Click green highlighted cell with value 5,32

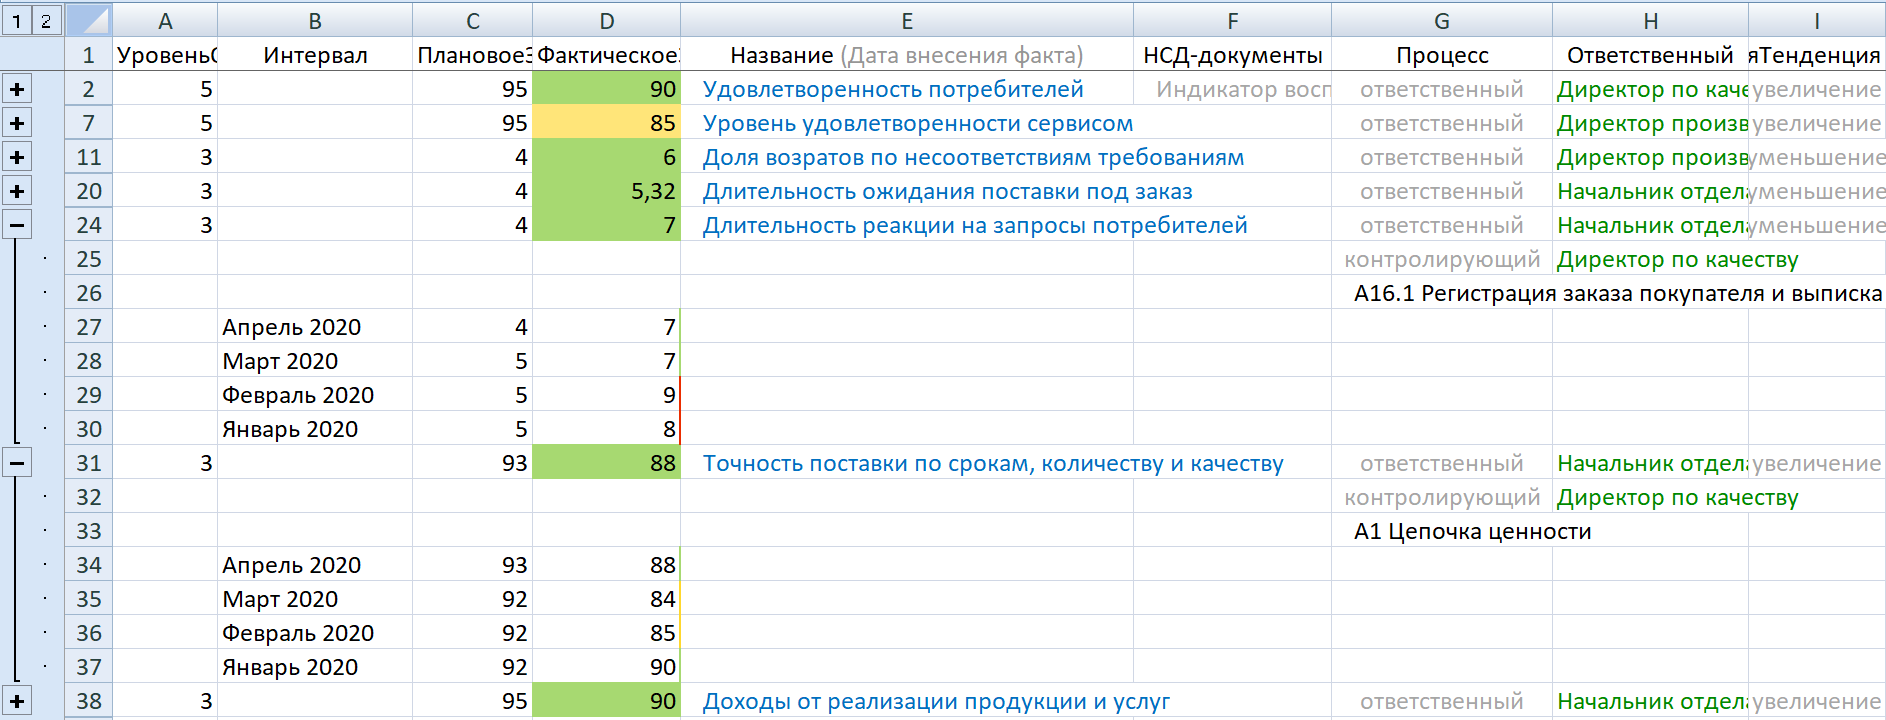coord(606,191)
